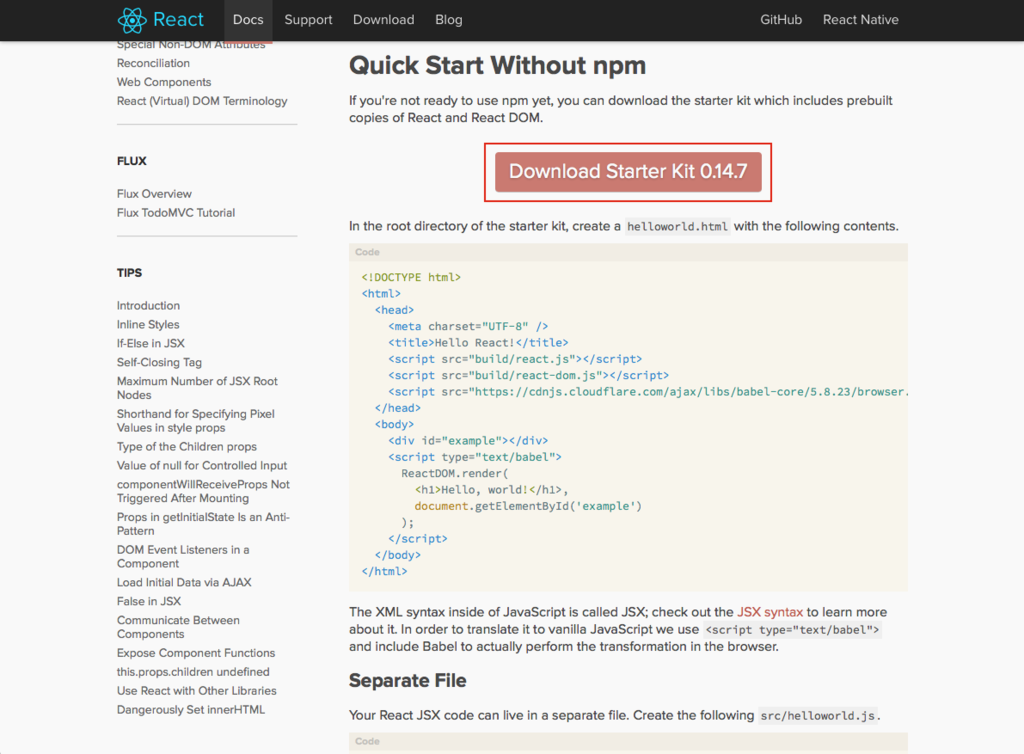Click the <!DOCTYPE html> code line
This screenshot has height=754, width=1024.
pyautogui.click(x=411, y=277)
